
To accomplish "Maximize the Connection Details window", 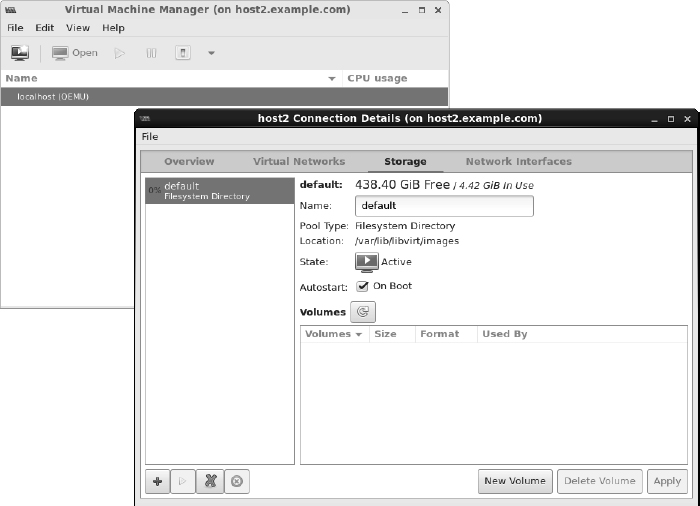I will tap(671, 119).
